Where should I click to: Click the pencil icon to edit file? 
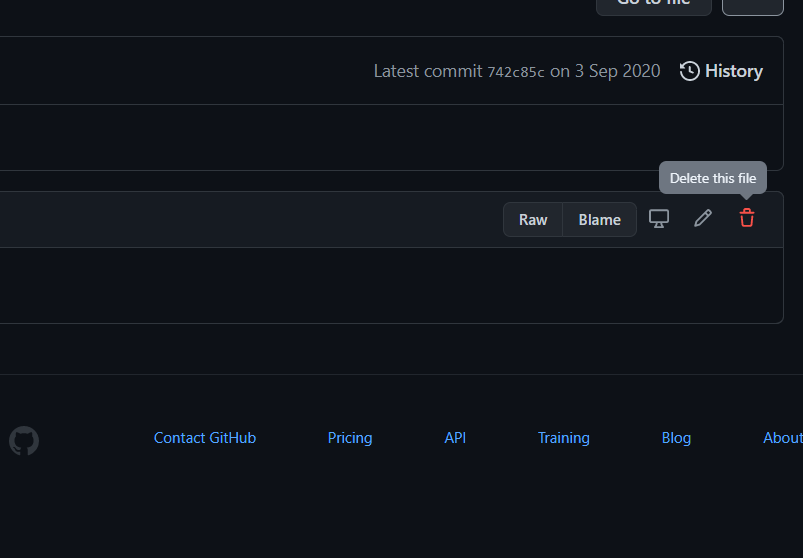pos(703,218)
